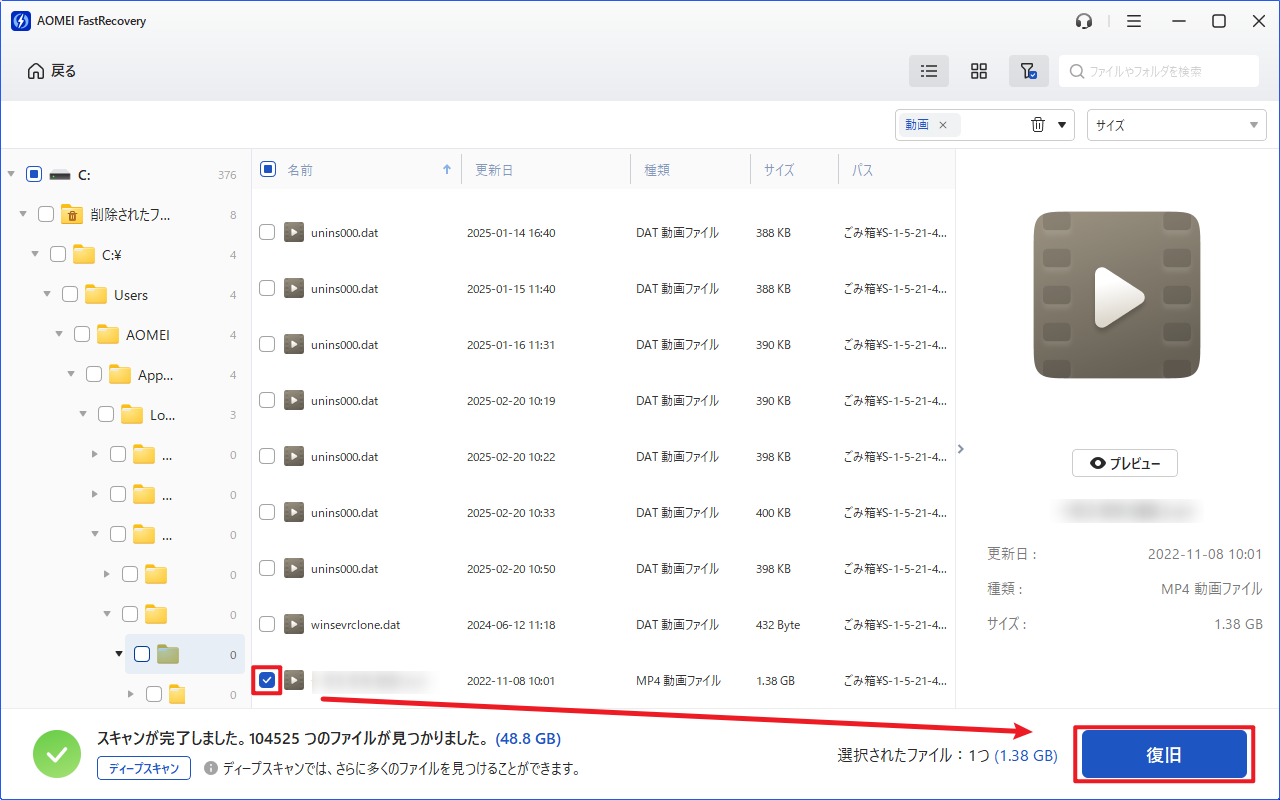Remove the 動画 filter tag

click(x=942, y=125)
